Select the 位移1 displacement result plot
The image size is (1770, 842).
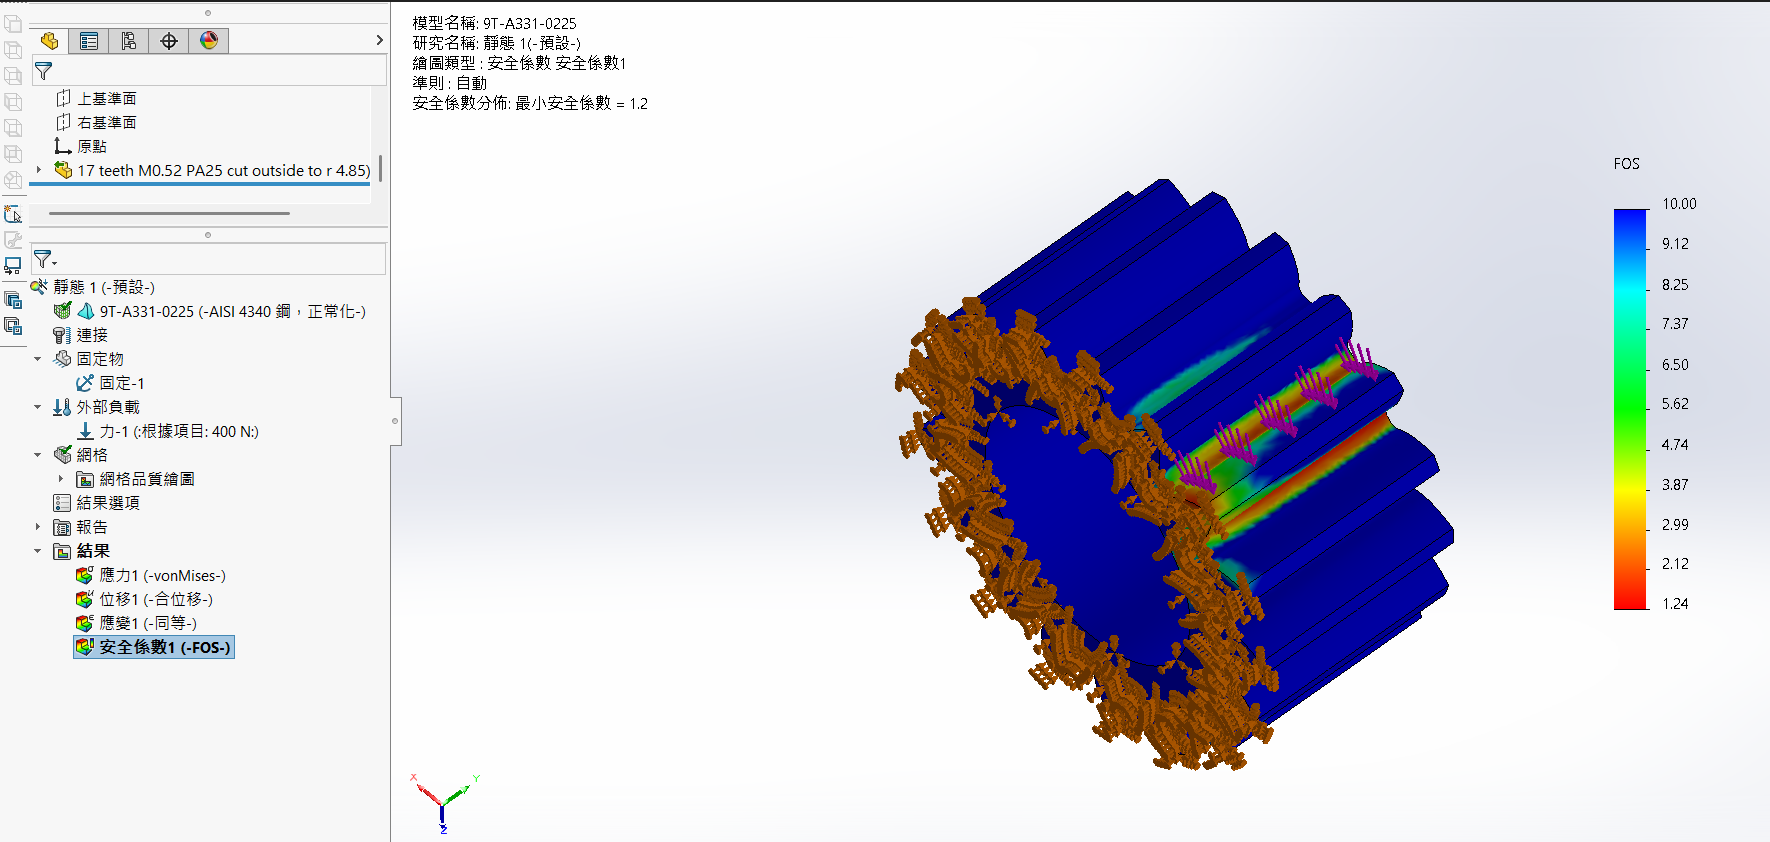pyautogui.click(x=155, y=599)
